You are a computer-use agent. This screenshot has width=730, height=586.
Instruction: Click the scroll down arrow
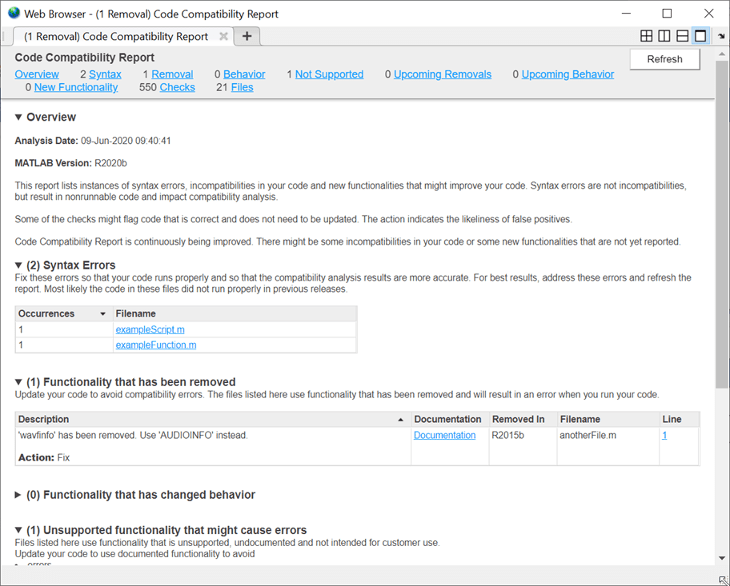pyautogui.click(x=722, y=558)
